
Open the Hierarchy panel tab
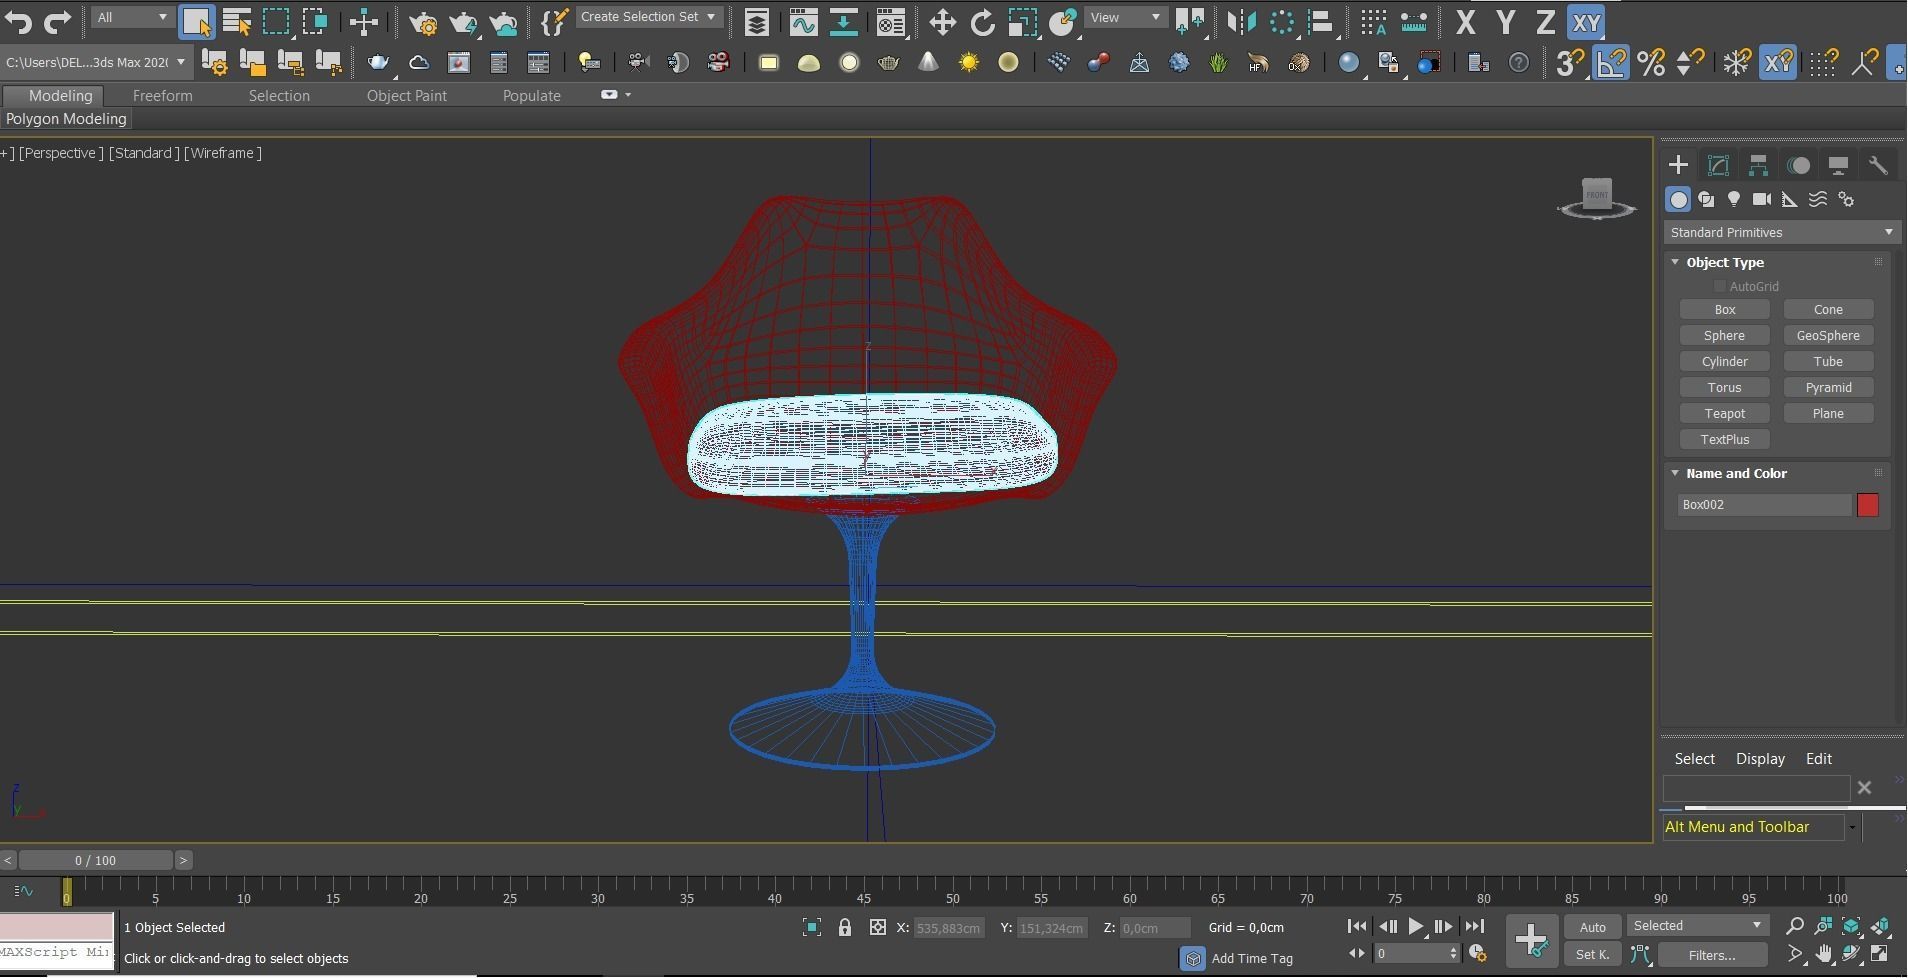click(1758, 165)
